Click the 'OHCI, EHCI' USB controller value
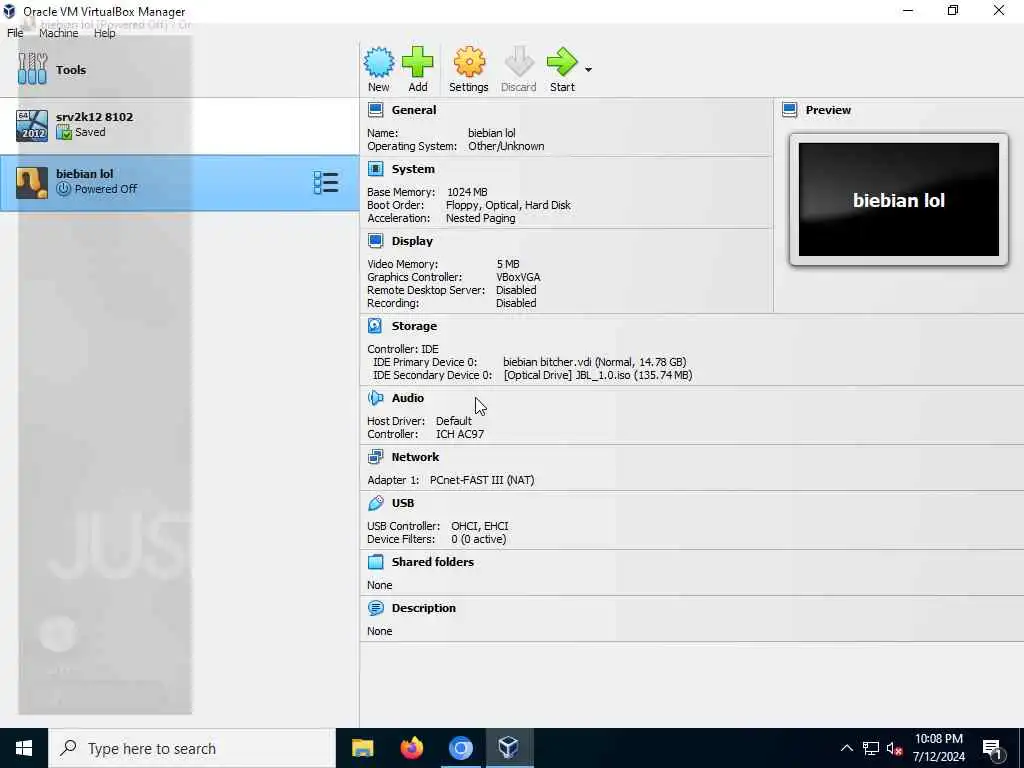 click(x=479, y=526)
